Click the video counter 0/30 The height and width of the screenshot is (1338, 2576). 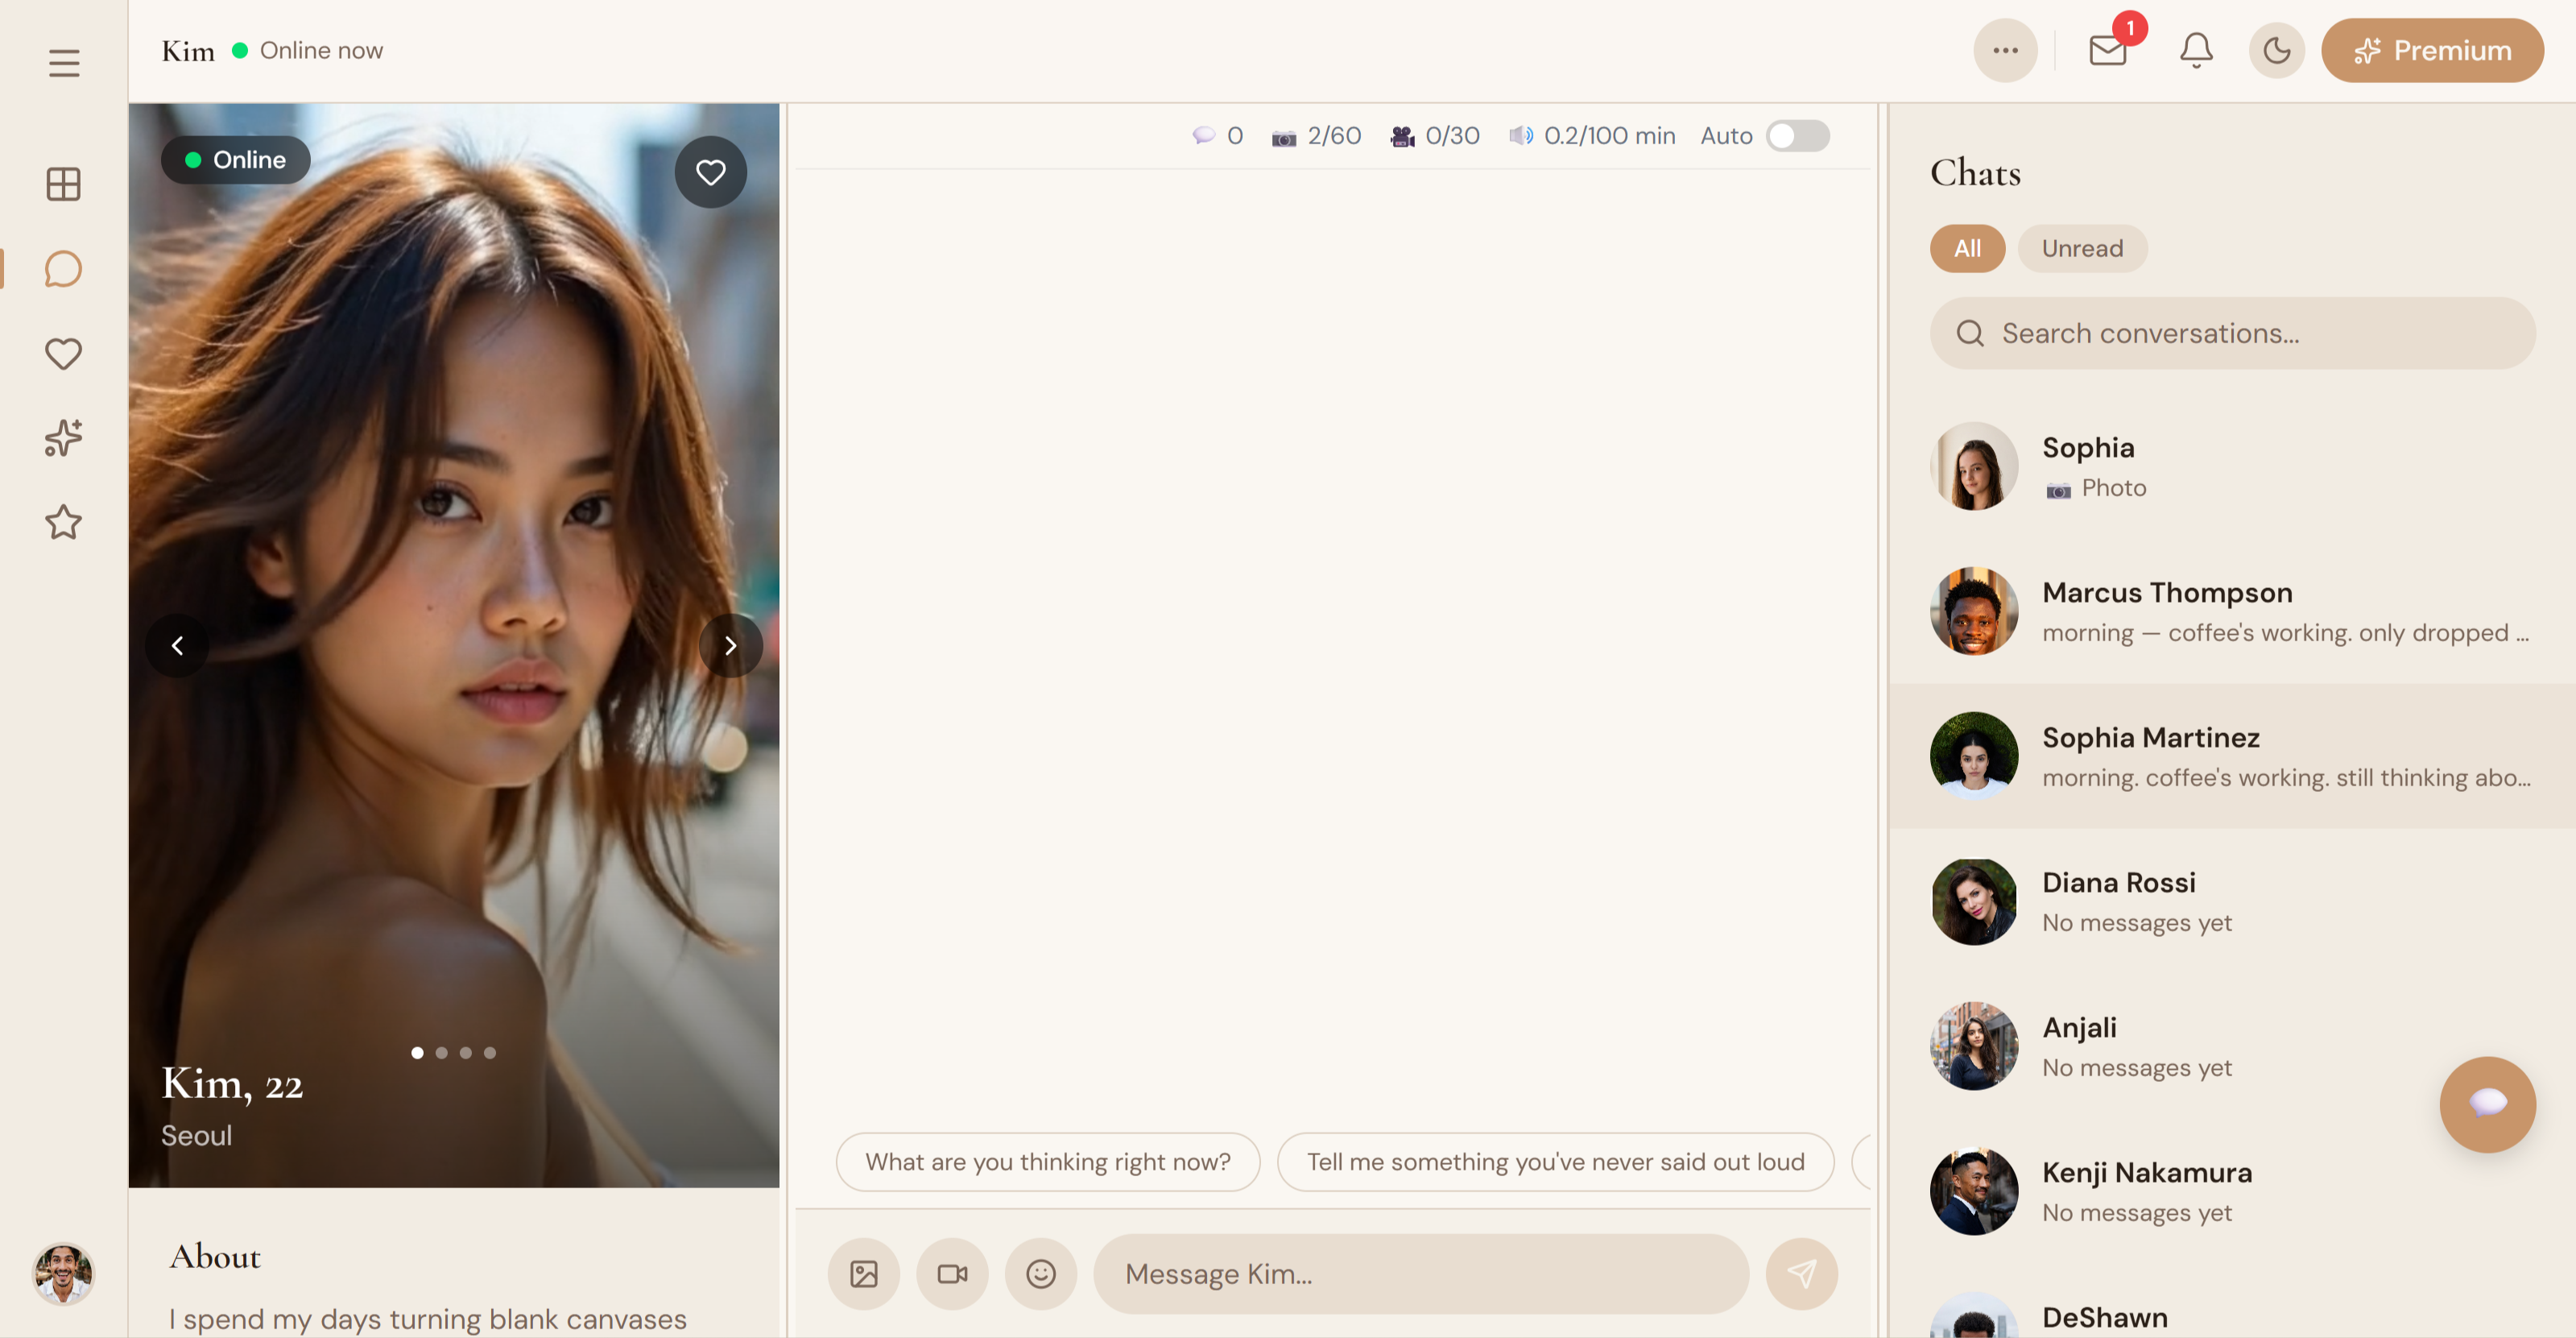pyautogui.click(x=1435, y=136)
